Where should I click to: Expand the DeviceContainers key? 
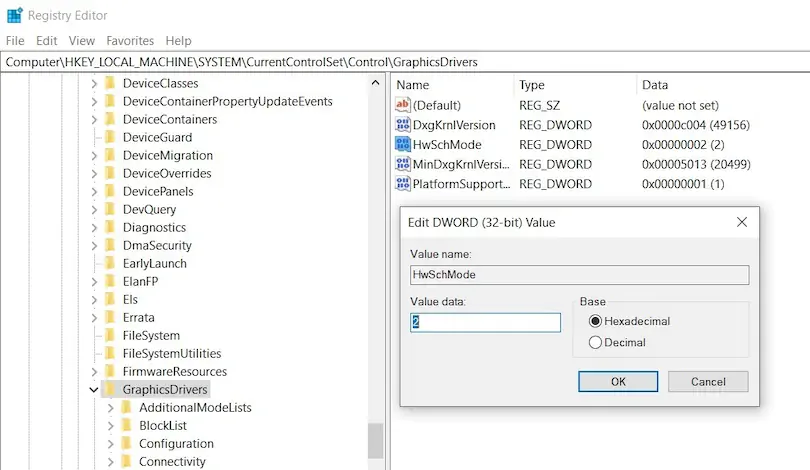tap(94, 119)
